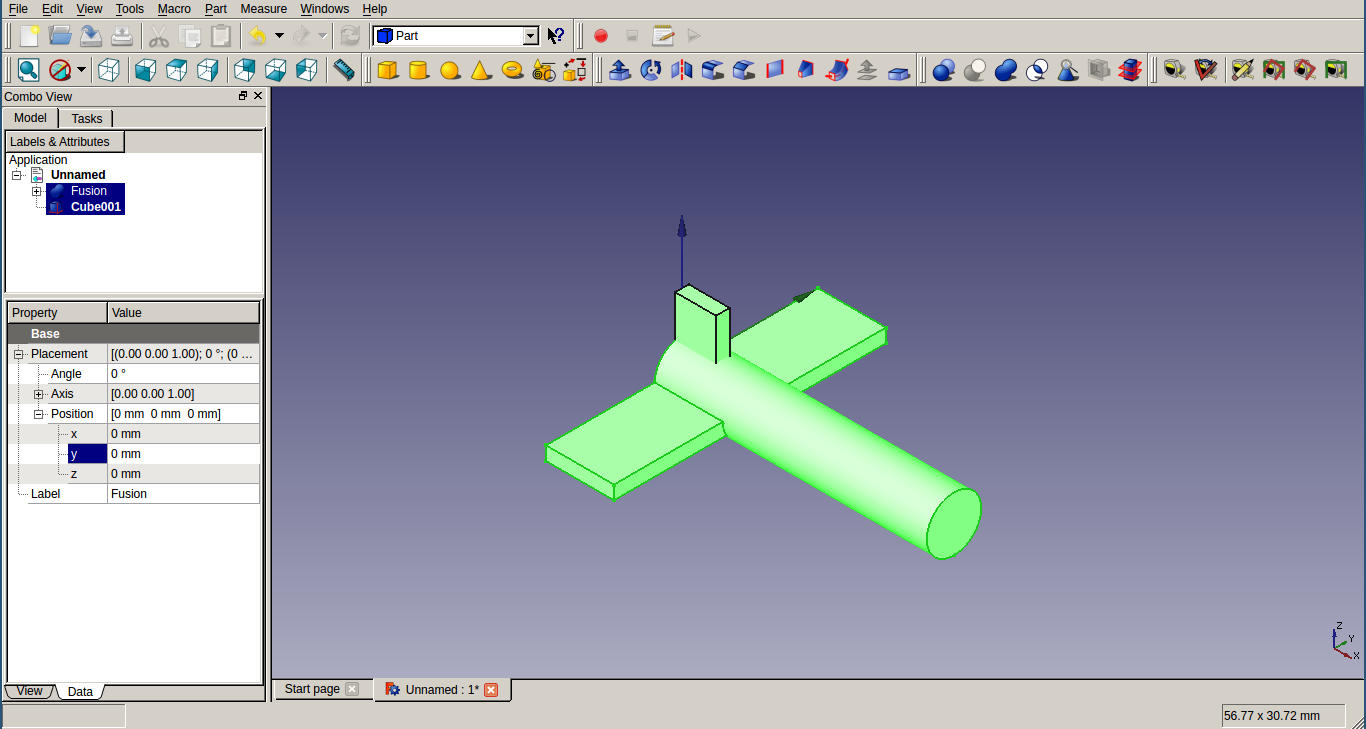Open the Part workbench selector dropdown
Viewport: 1366px width, 729px height.
coord(531,36)
